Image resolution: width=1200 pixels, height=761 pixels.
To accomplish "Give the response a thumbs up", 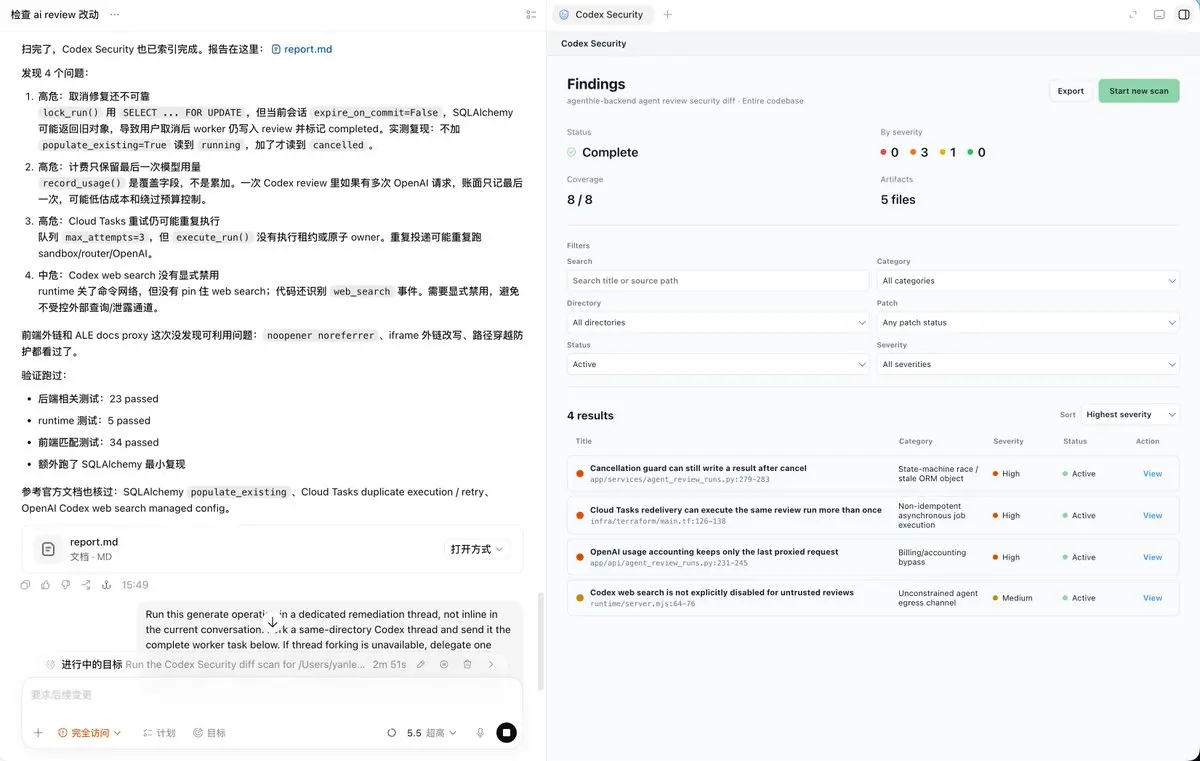I will click(x=46, y=585).
